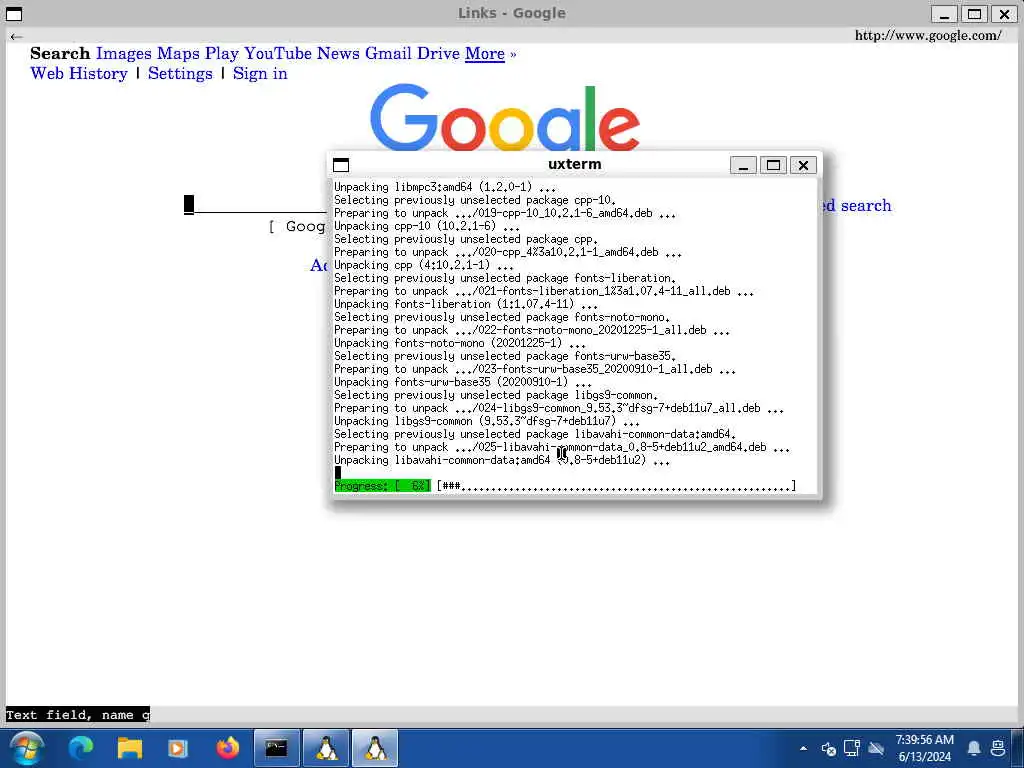The image size is (1024, 768).
Task: Minimize the Links browser window
Action: tap(944, 14)
